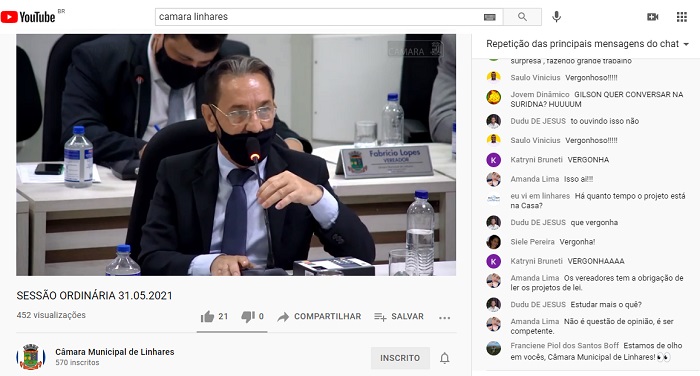Open Câmara Municipal de Linhares channel name
700x376 pixels.
coord(115,352)
